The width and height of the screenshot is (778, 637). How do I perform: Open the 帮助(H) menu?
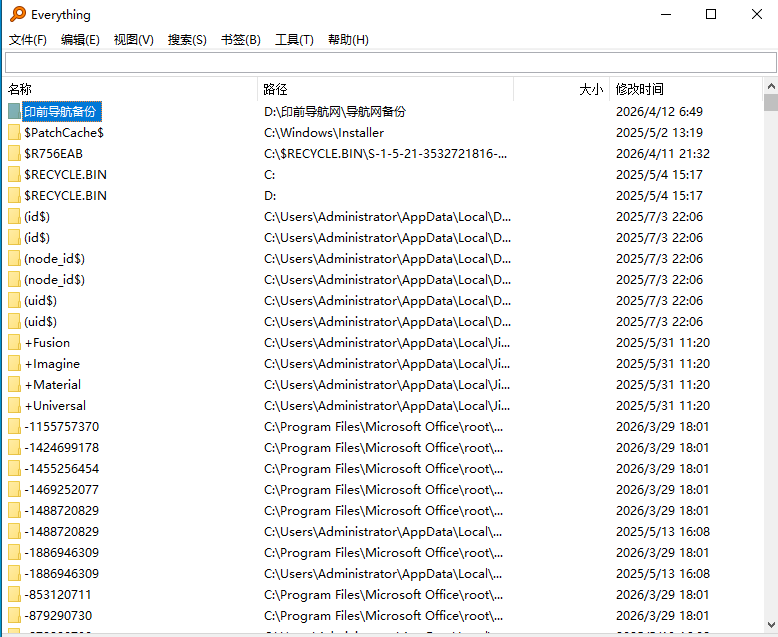click(348, 40)
